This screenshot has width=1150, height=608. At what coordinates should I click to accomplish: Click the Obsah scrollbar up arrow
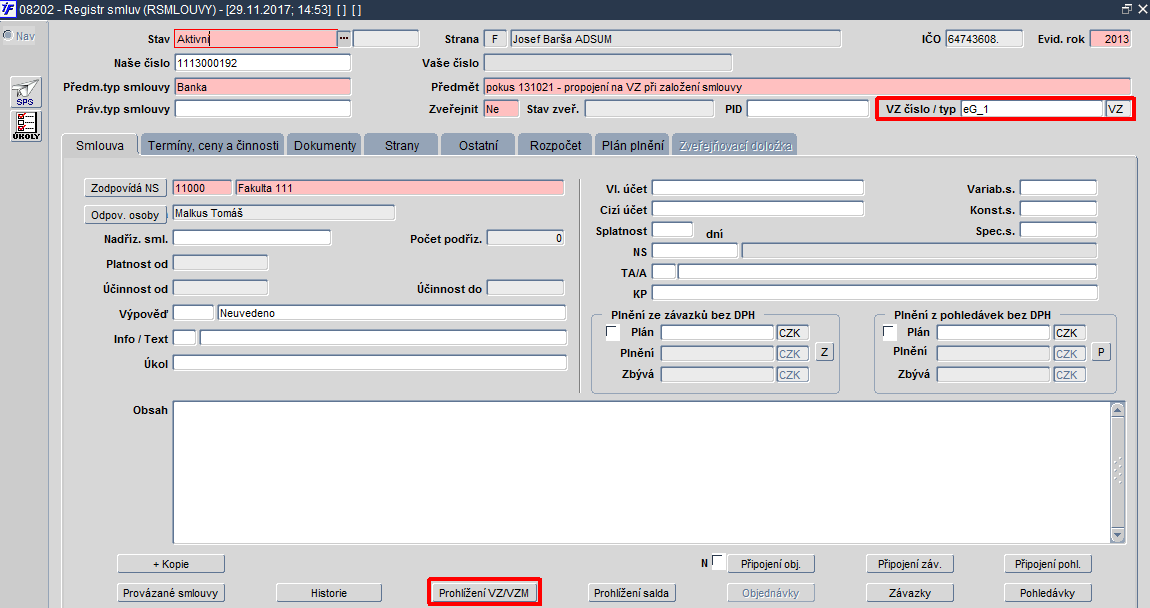[x=1118, y=410]
